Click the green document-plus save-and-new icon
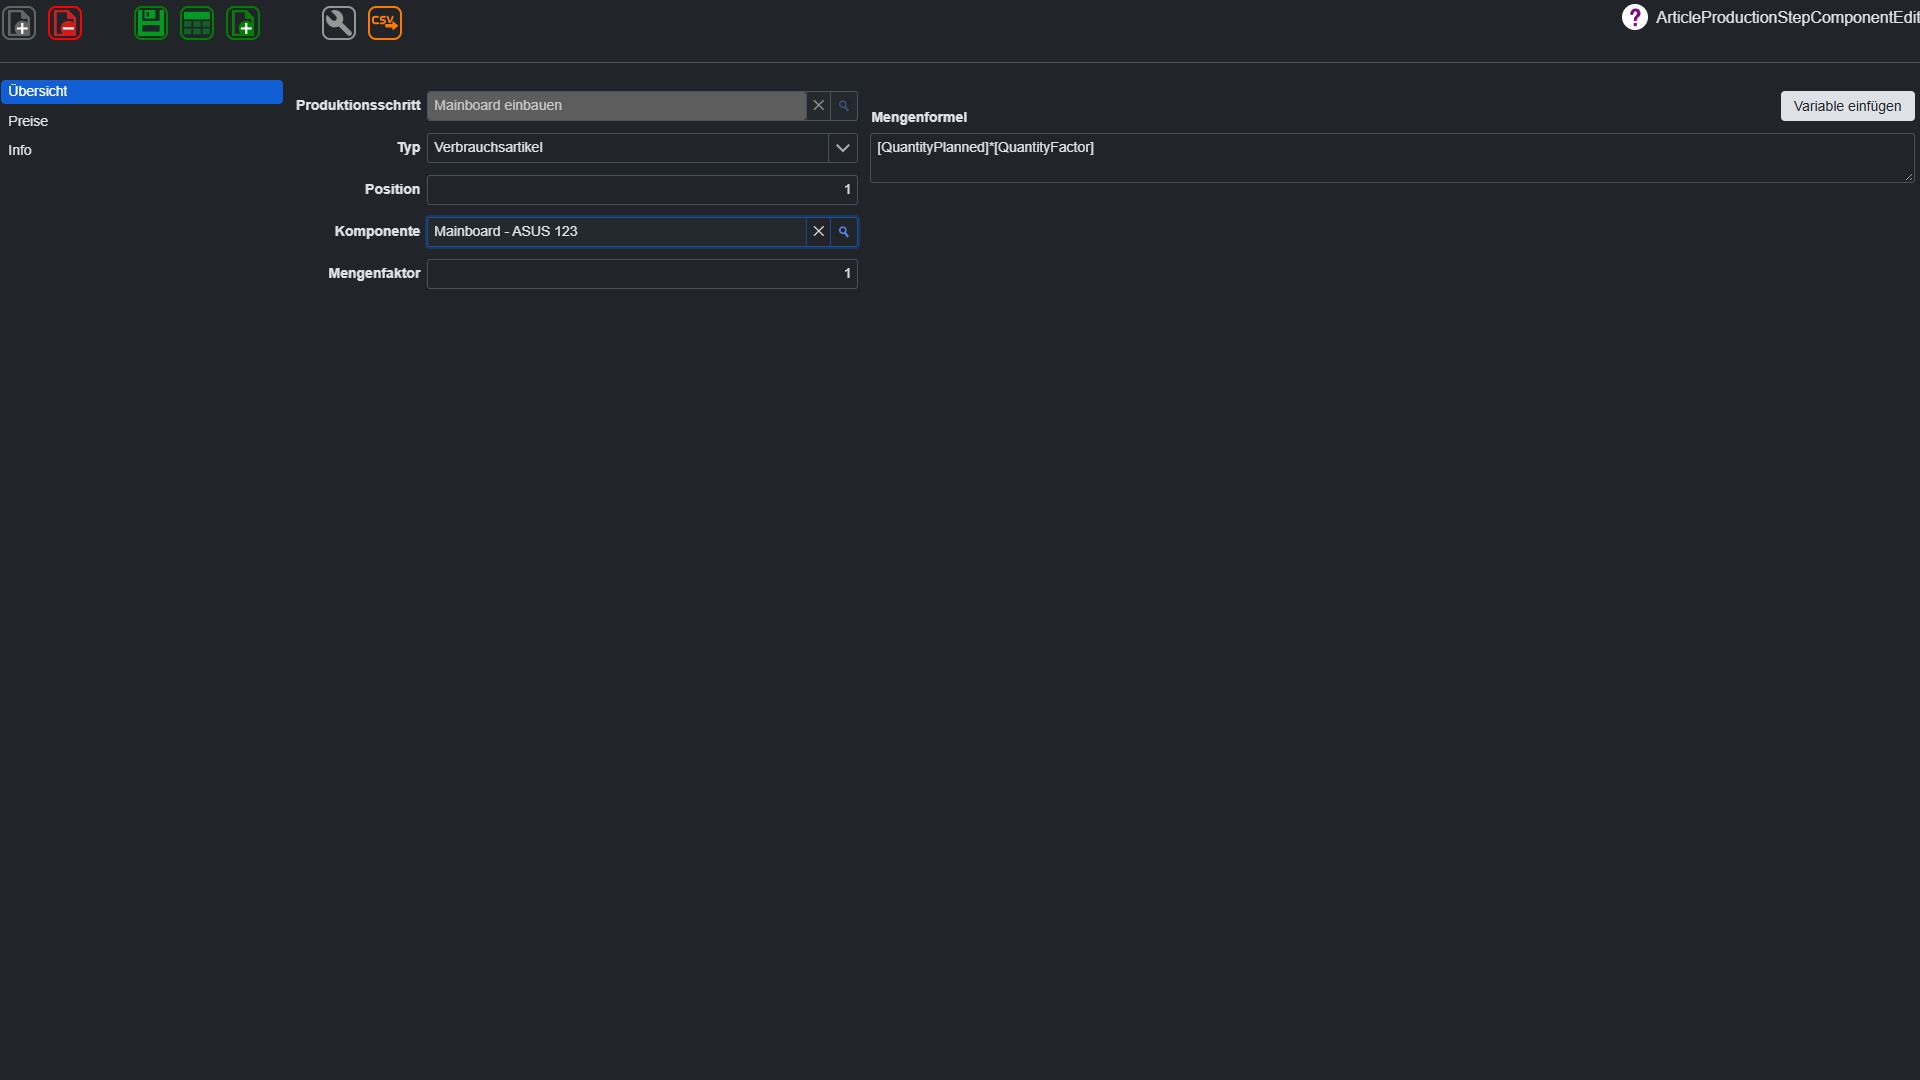The image size is (1920, 1080). (243, 23)
